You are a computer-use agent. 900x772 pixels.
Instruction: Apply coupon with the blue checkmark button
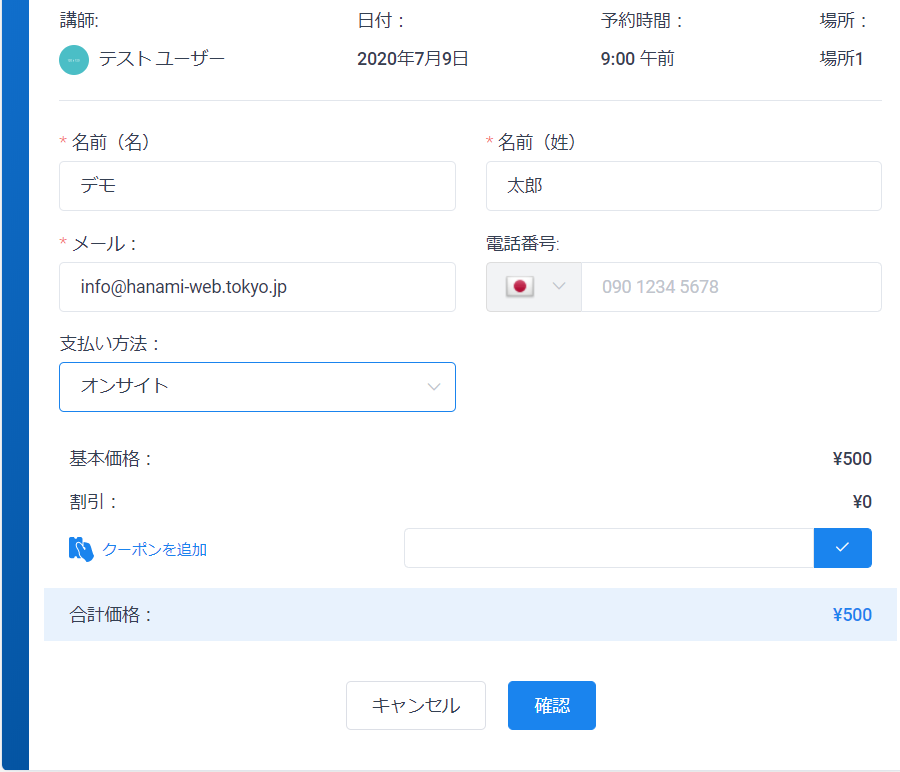point(843,548)
